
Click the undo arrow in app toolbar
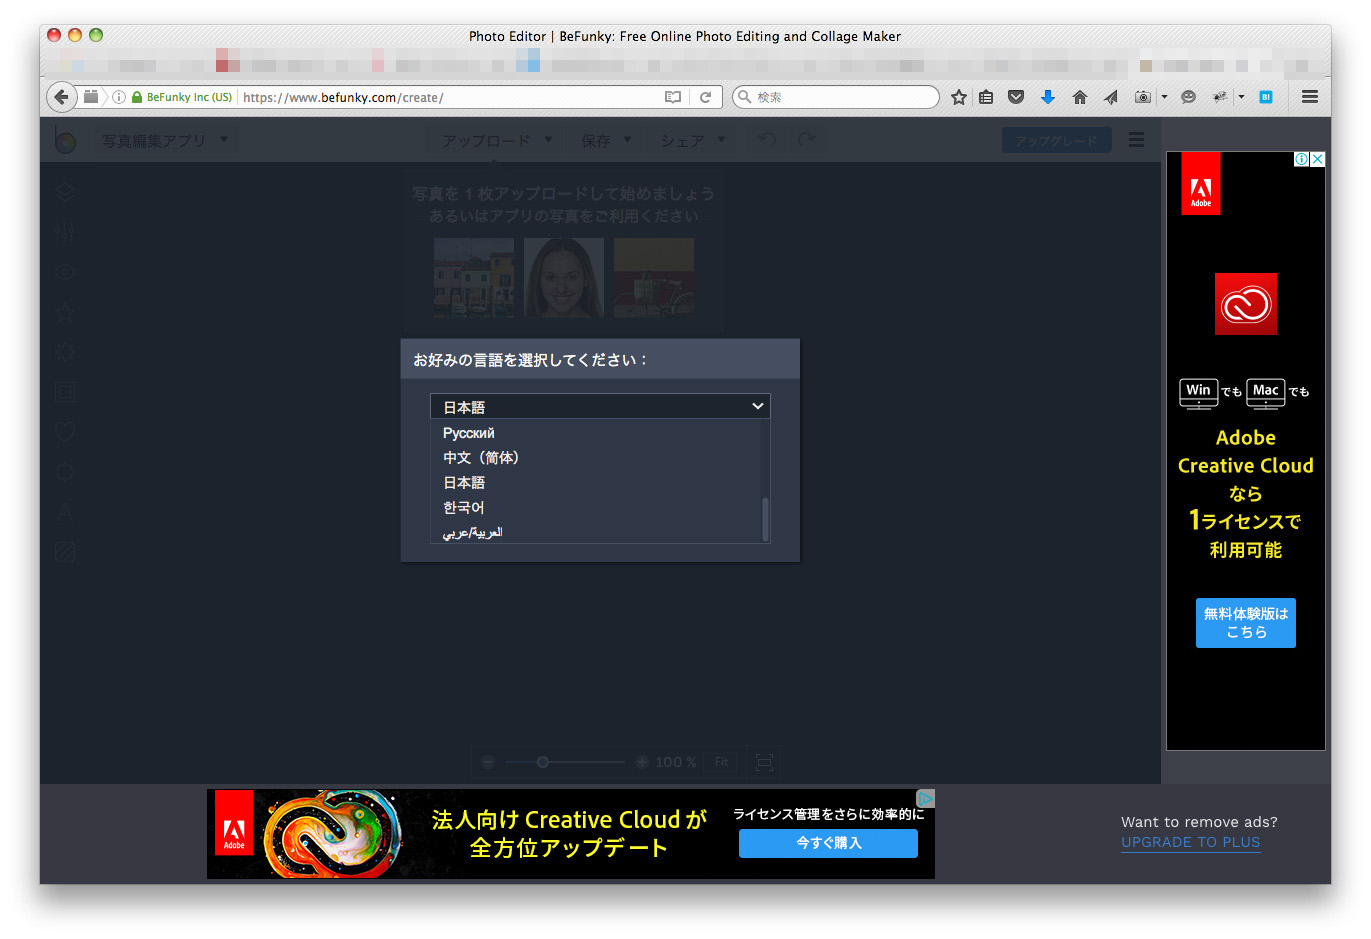pyautogui.click(x=767, y=140)
